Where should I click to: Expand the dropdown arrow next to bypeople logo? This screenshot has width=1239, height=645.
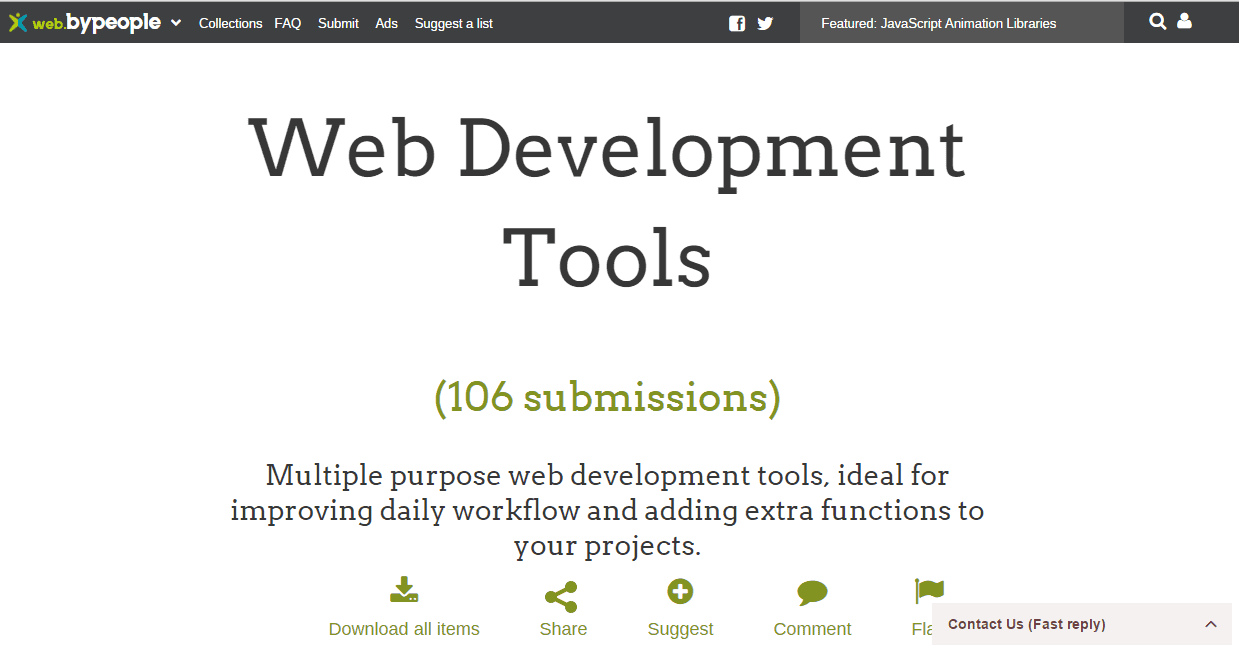pos(176,23)
